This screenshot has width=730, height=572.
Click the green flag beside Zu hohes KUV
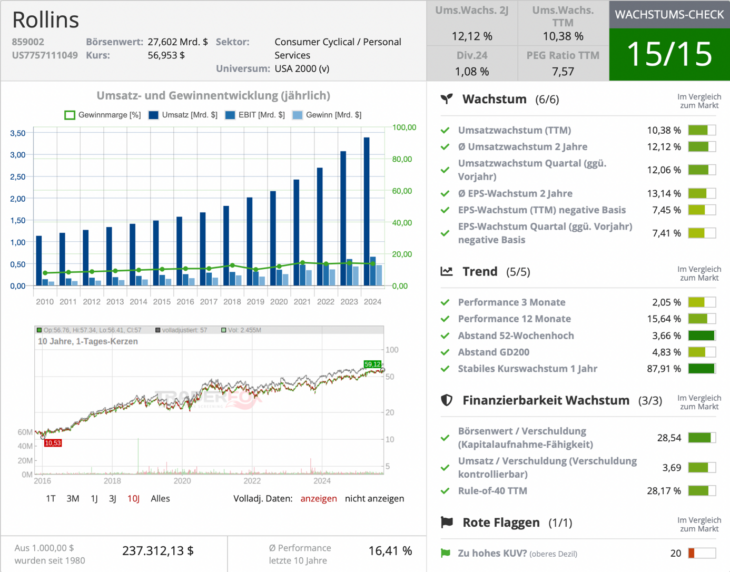coord(446,553)
